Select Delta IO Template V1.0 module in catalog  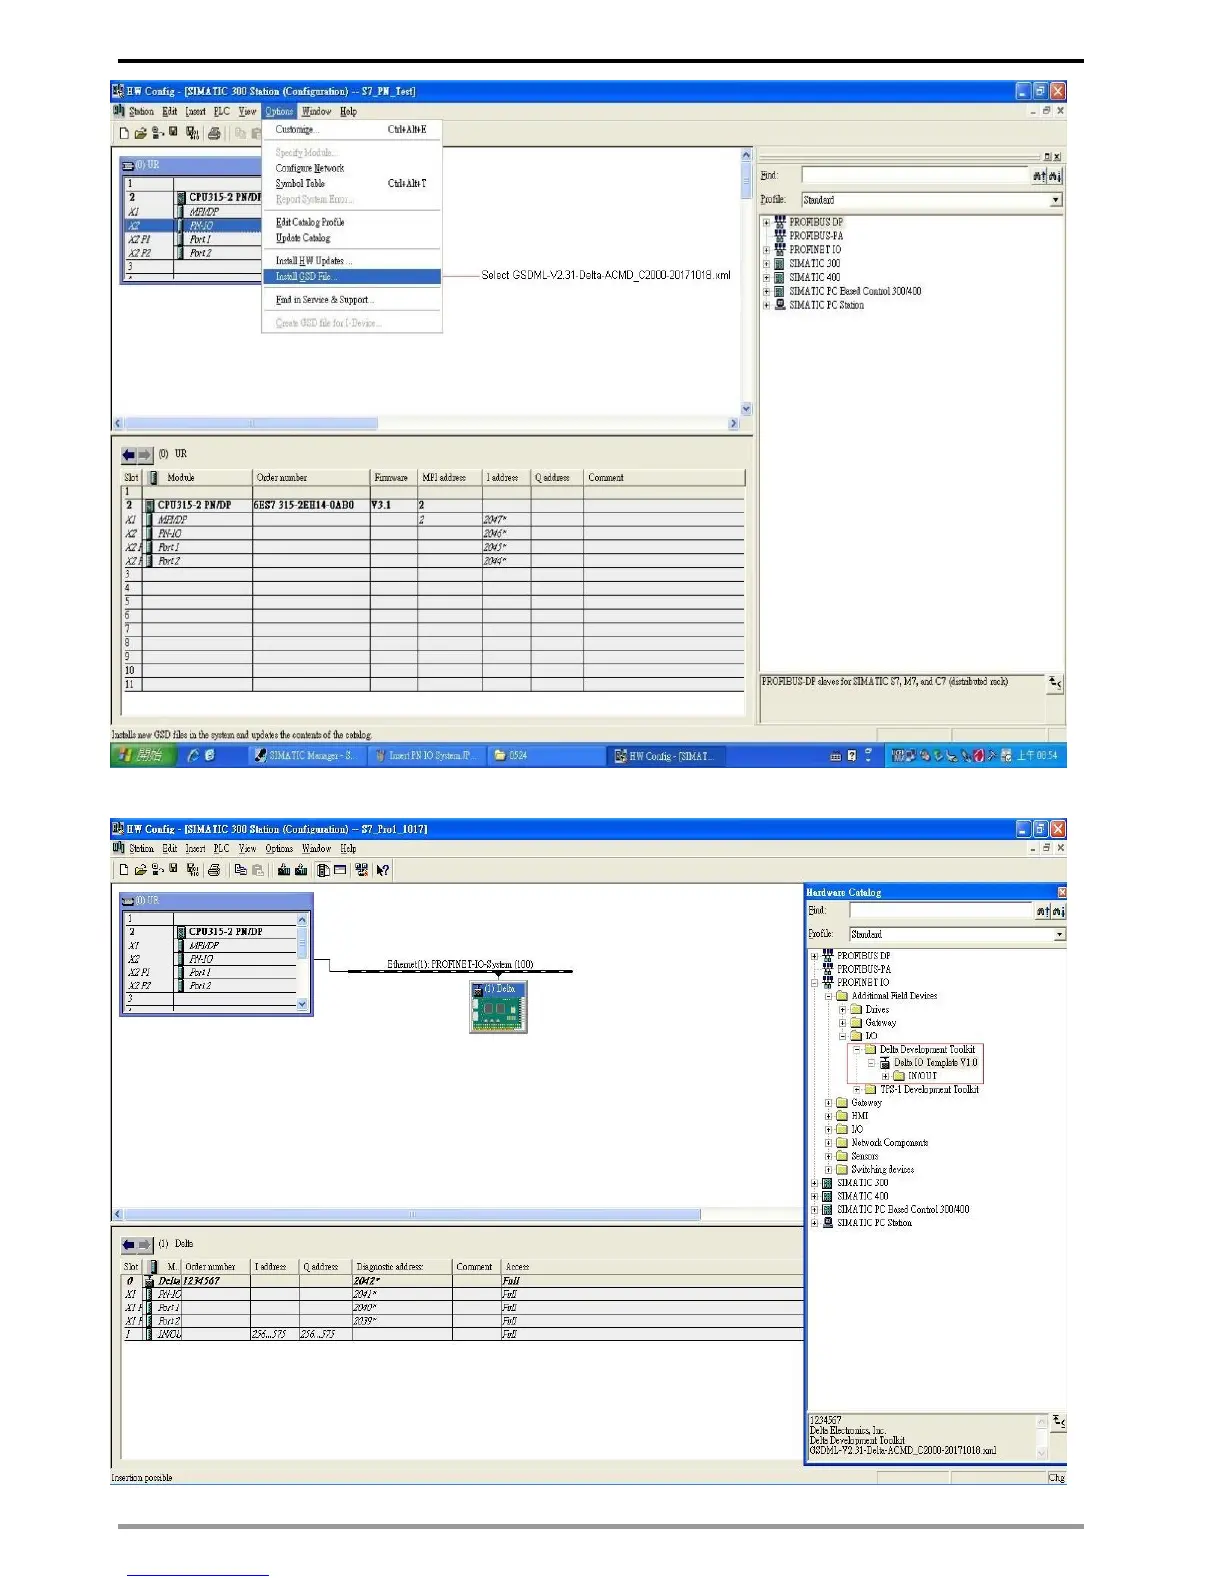pyautogui.click(x=935, y=1062)
